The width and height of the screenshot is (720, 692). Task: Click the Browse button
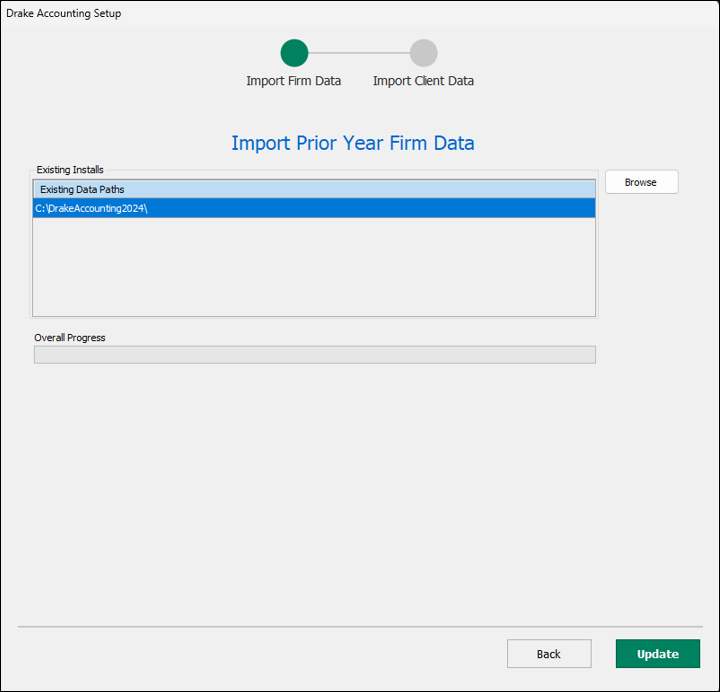pyautogui.click(x=641, y=182)
